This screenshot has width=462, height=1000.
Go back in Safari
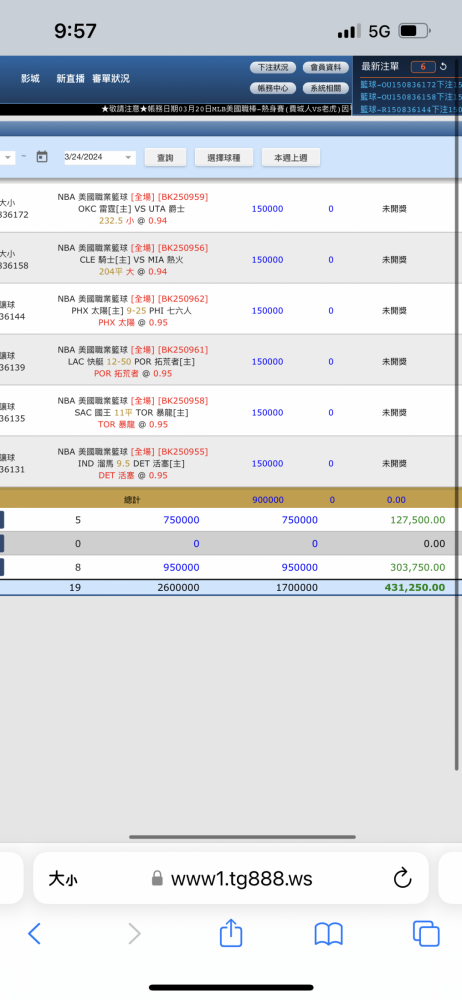pos(34,934)
